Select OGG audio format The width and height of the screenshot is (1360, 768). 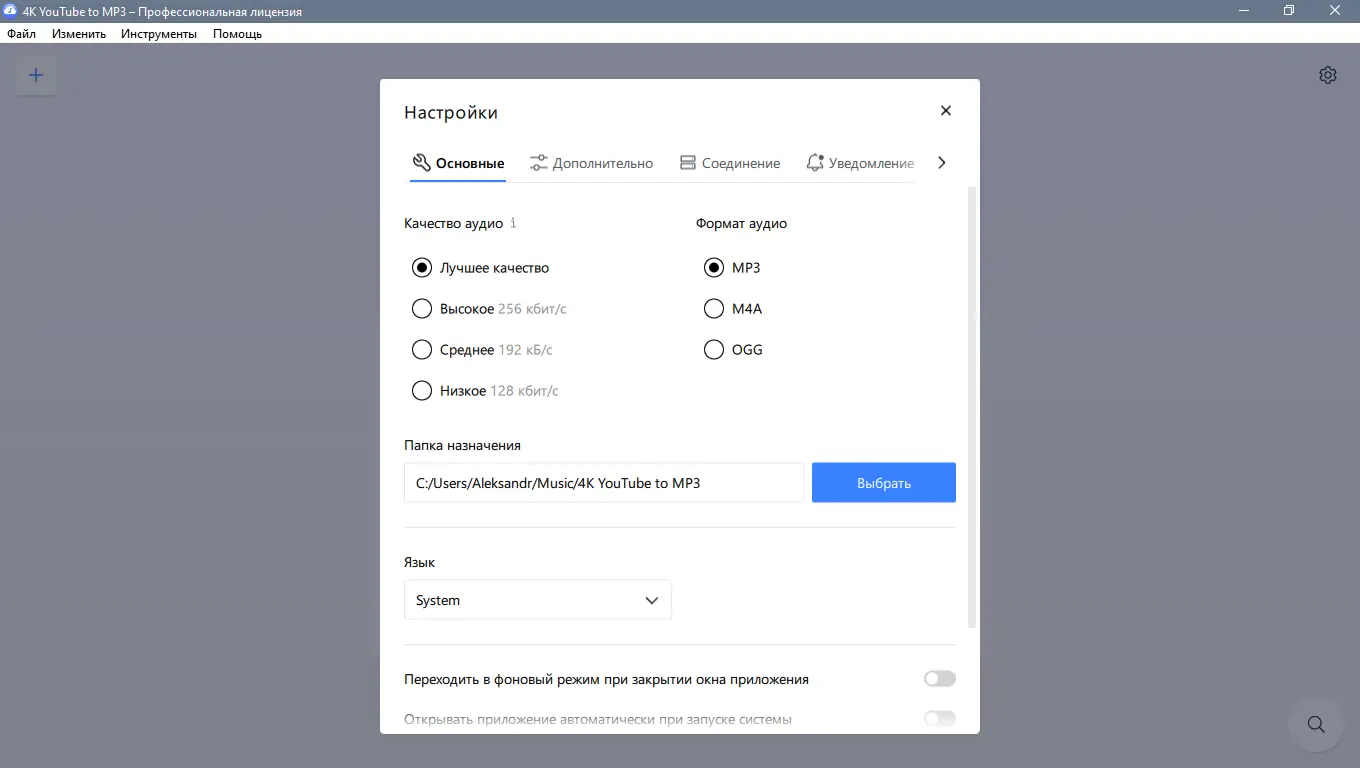[733, 350]
